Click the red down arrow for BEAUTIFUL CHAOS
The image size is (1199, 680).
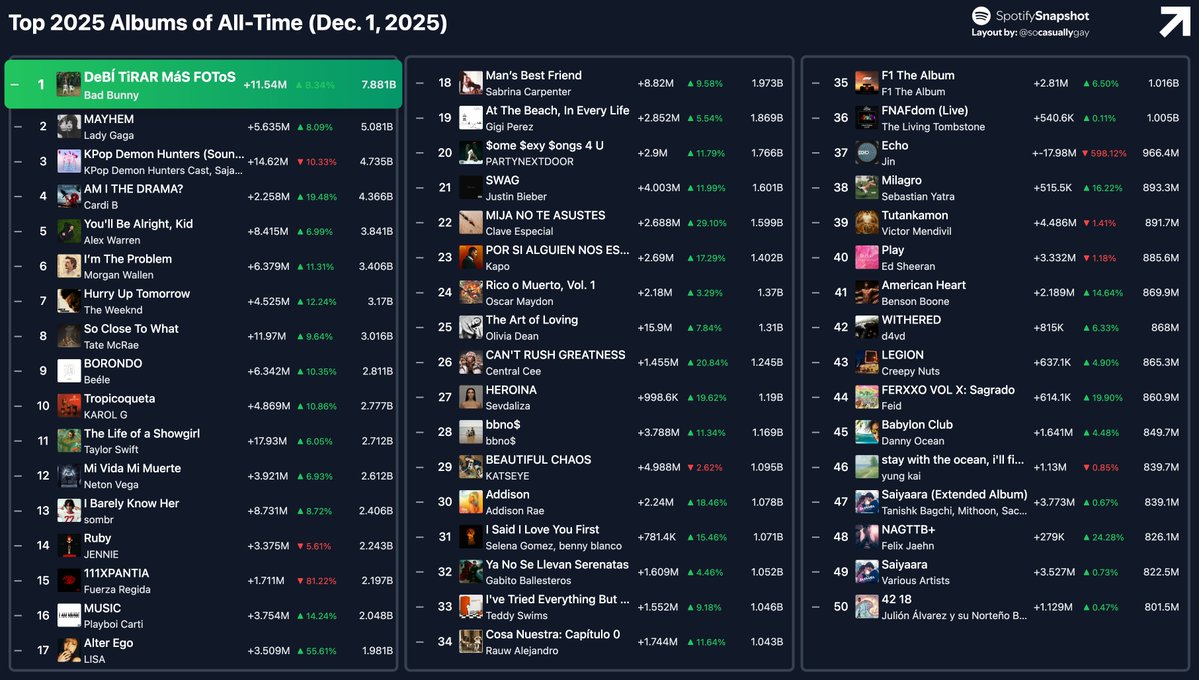click(x=690, y=467)
